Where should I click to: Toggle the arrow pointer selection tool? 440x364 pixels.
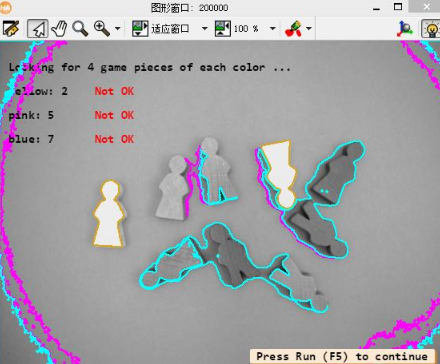(x=37, y=29)
